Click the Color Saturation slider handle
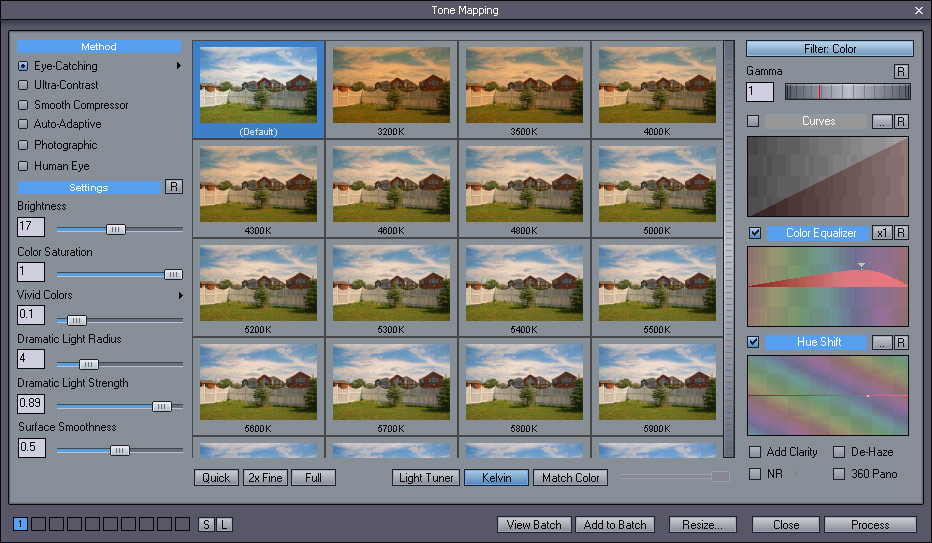The height and width of the screenshot is (543, 932). [173, 274]
